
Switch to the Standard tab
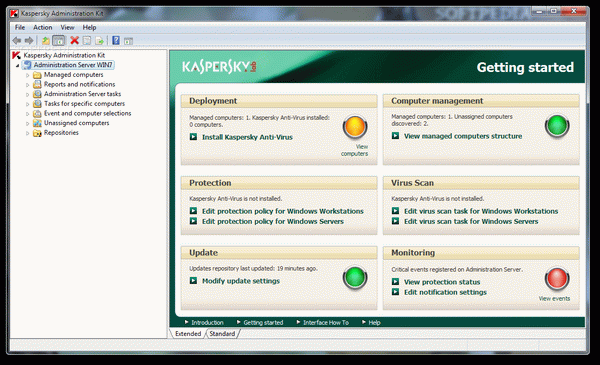pyautogui.click(x=222, y=334)
